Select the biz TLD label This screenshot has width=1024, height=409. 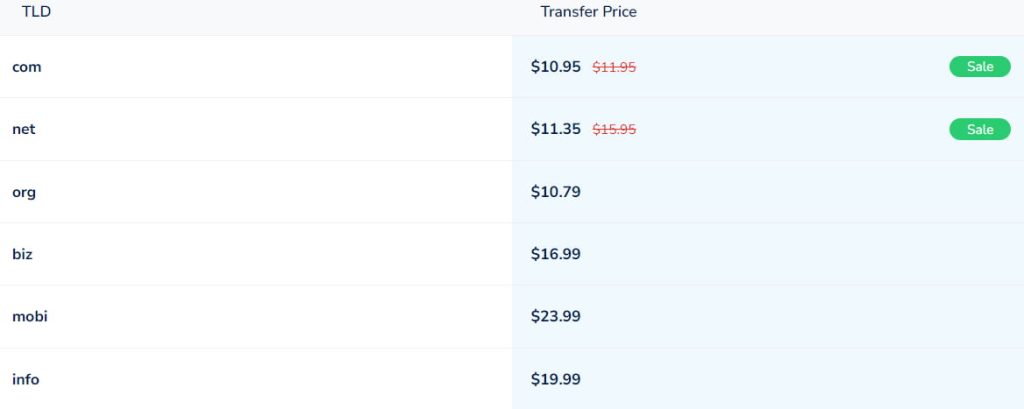point(22,254)
